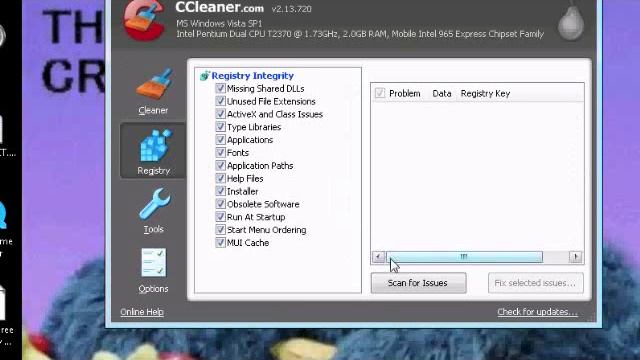Sort by the Data column header
This screenshot has width=640, height=360.
tap(442, 93)
